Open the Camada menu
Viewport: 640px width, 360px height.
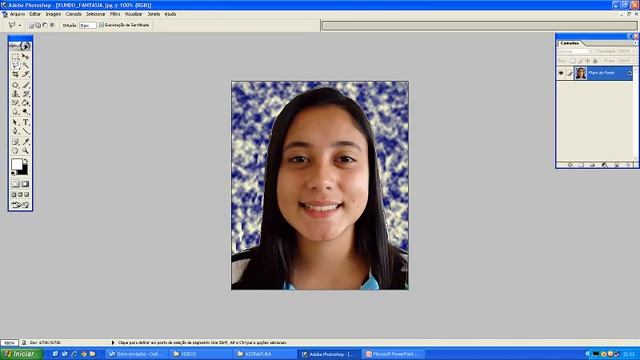(x=73, y=14)
